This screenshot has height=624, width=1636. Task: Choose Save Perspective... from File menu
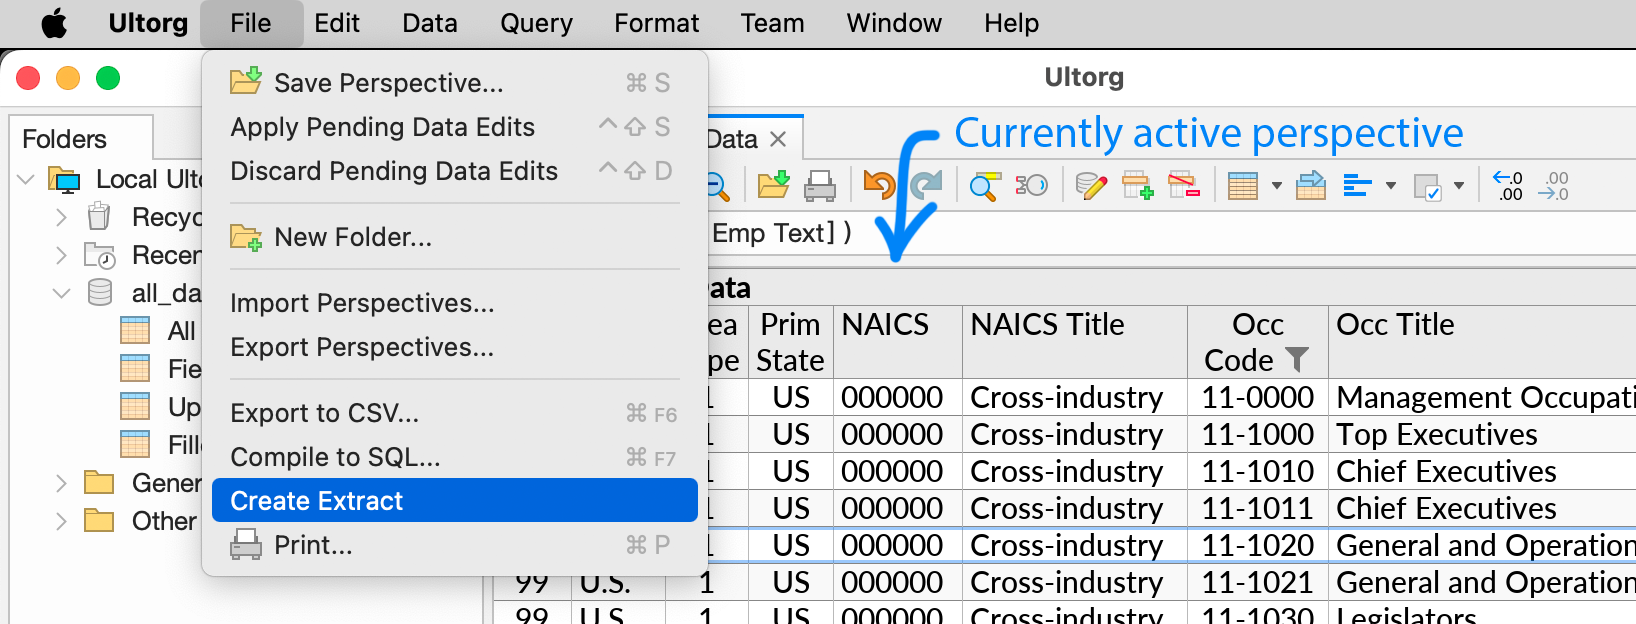coord(455,83)
